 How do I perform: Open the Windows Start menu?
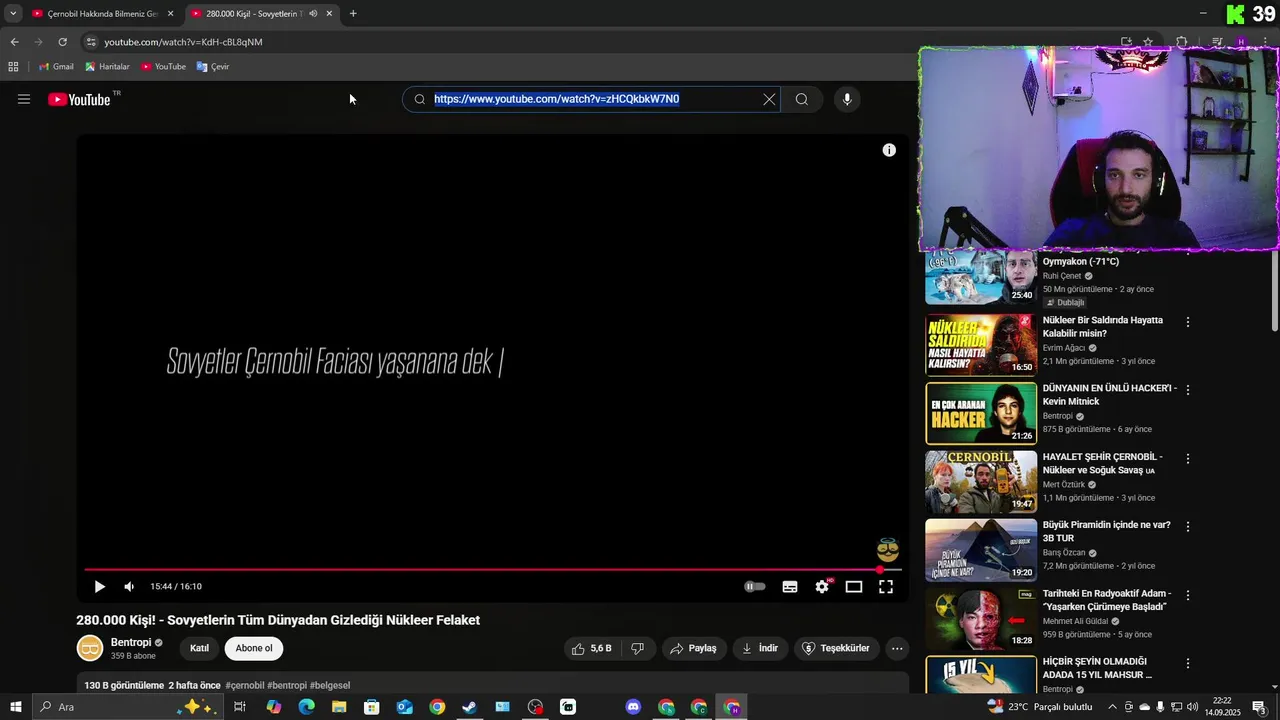tap(15, 707)
